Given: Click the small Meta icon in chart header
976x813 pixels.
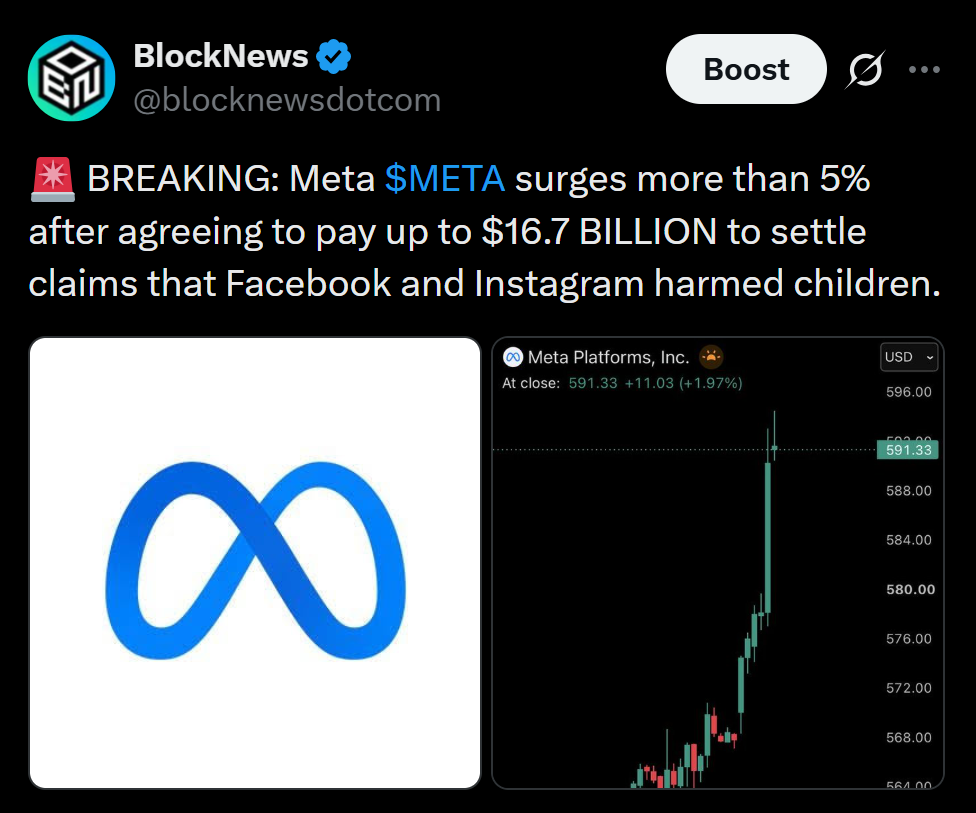Looking at the screenshot, I should click(x=513, y=357).
